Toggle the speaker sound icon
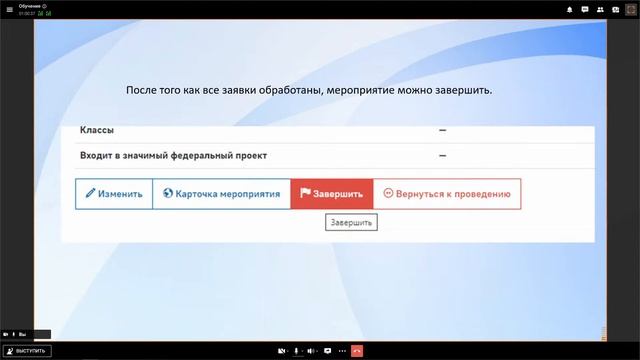This screenshot has width=640, height=360. click(x=311, y=351)
